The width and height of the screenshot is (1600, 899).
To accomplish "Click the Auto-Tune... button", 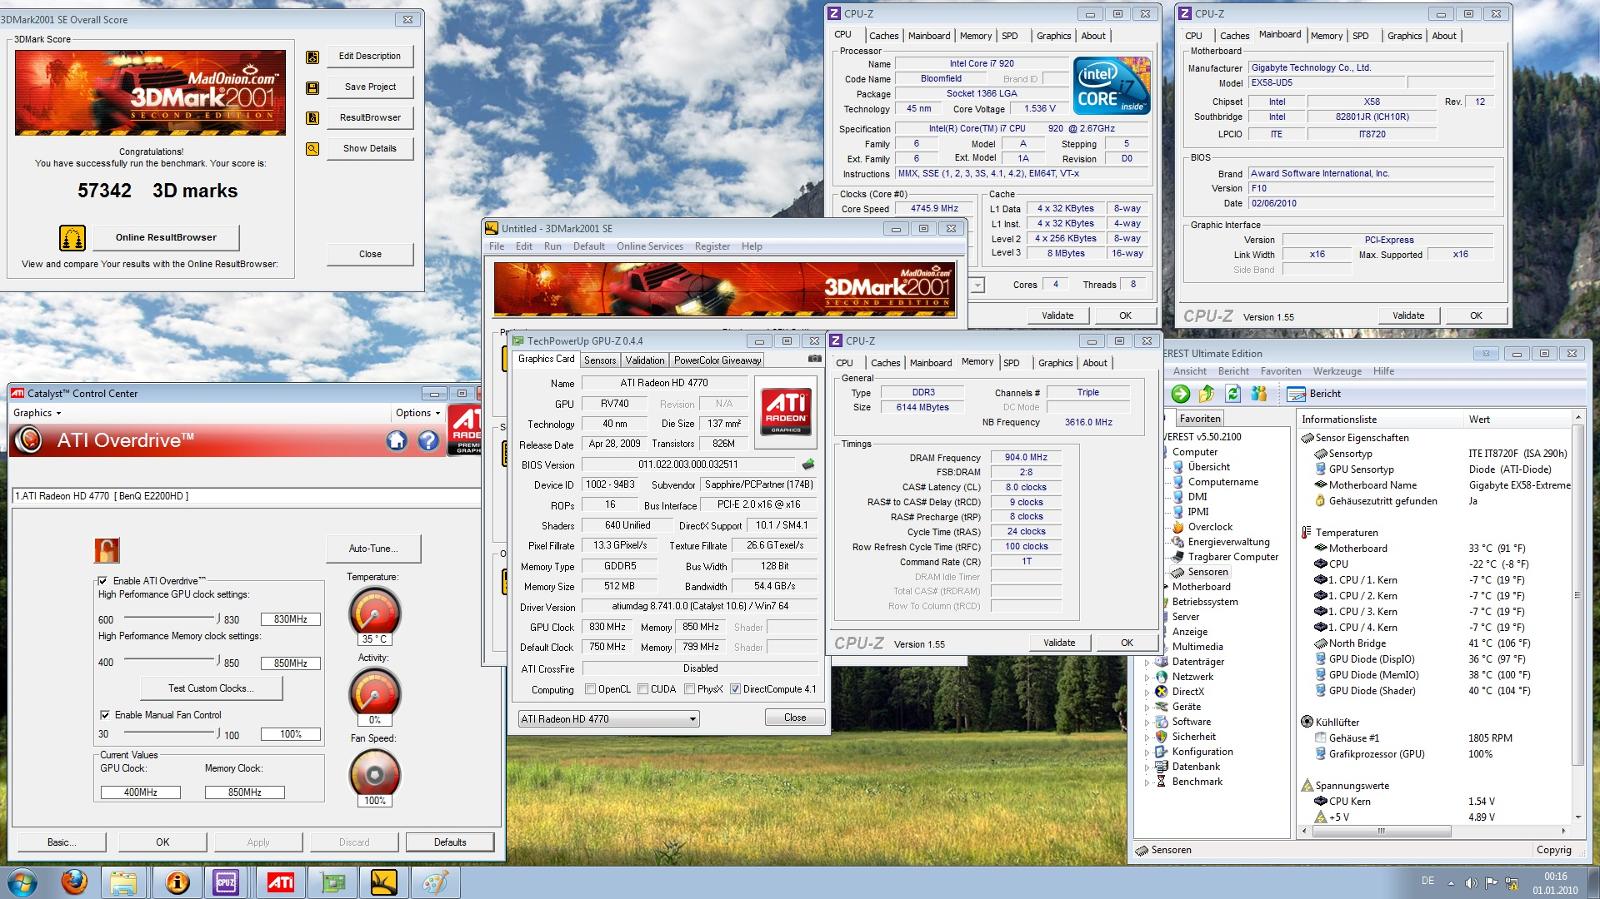I will [372, 549].
